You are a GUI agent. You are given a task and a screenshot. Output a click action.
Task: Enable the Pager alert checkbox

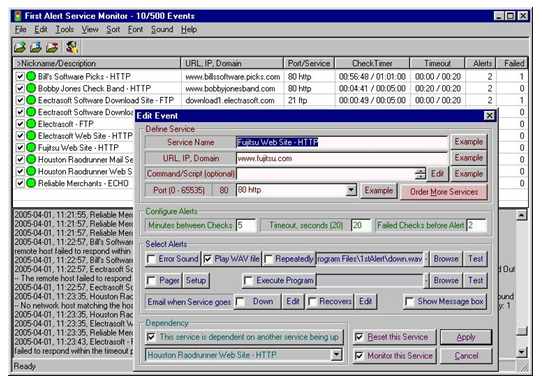tap(151, 280)
